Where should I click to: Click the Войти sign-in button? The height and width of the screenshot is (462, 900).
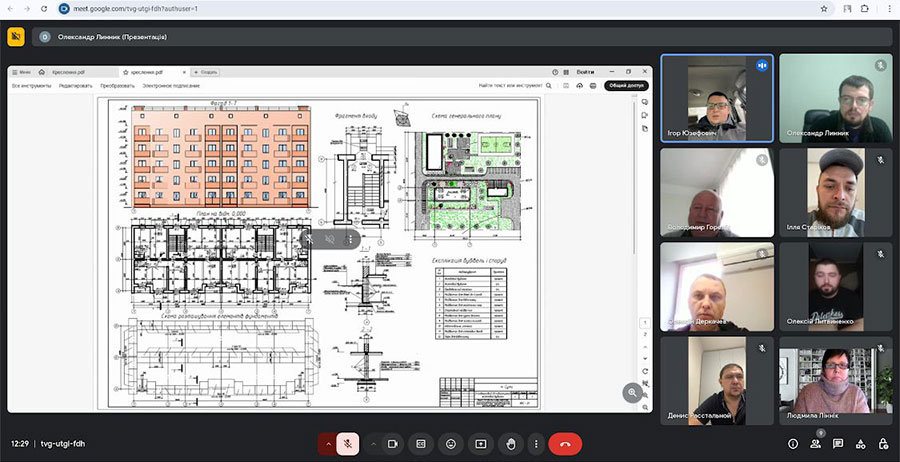point(585,72)
